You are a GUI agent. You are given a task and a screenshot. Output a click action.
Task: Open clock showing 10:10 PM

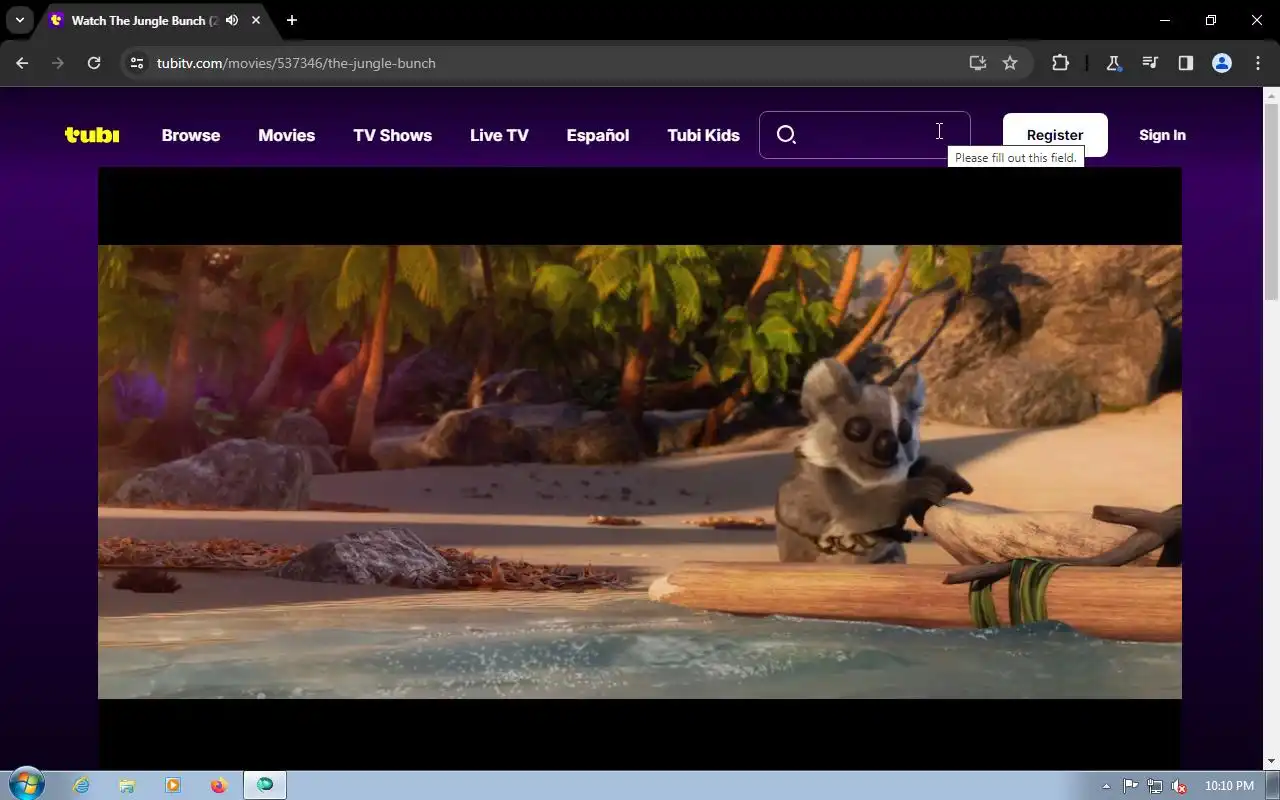(x=1229, y=786)
